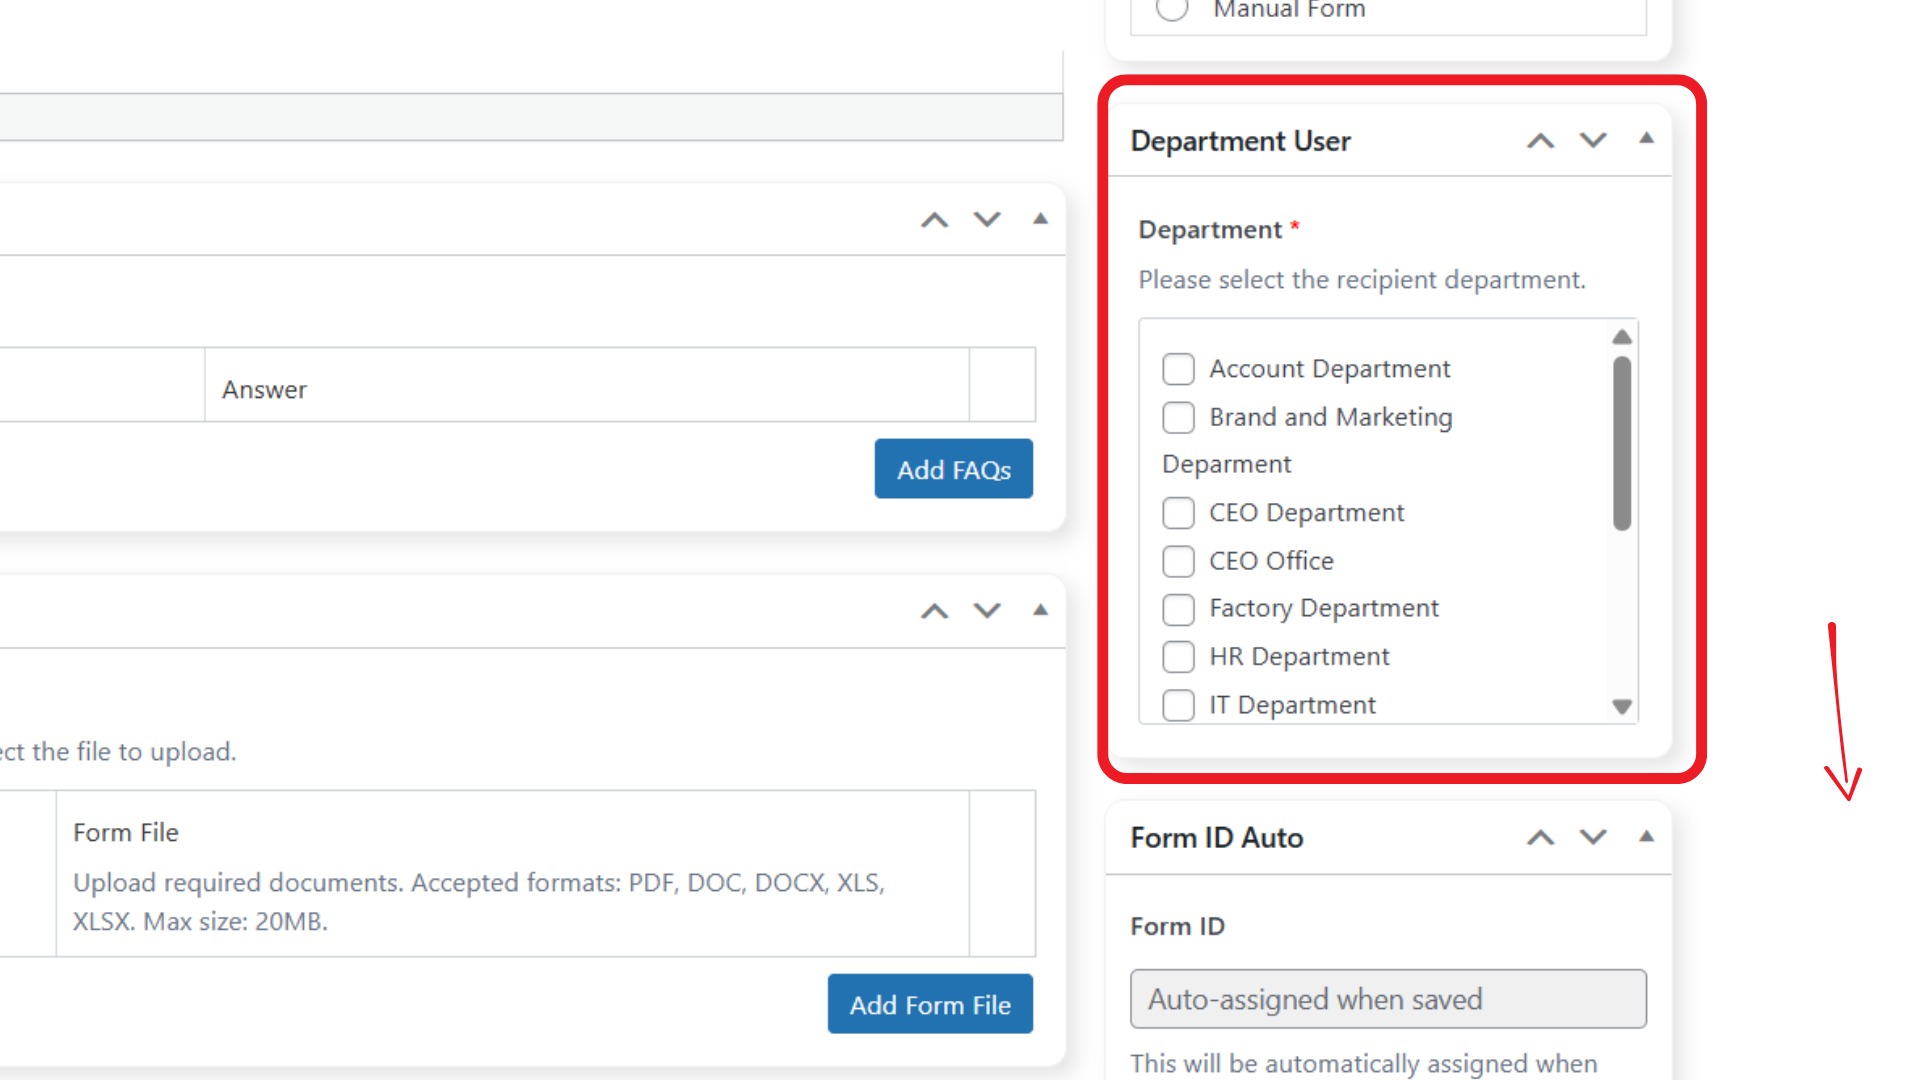This screenshot has height=1080, width=1920.
Task: Tick the HR Department checkbox
Action: (x=1178, y=657)
